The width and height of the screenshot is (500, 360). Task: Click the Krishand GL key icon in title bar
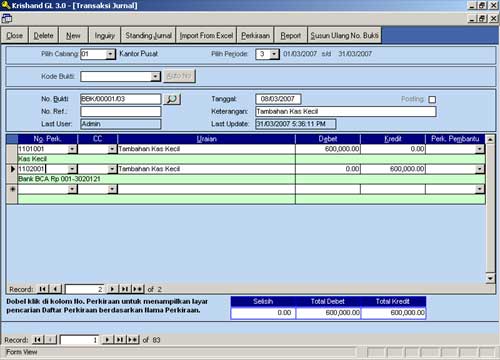pyautogui.click(x=6, y=5)
